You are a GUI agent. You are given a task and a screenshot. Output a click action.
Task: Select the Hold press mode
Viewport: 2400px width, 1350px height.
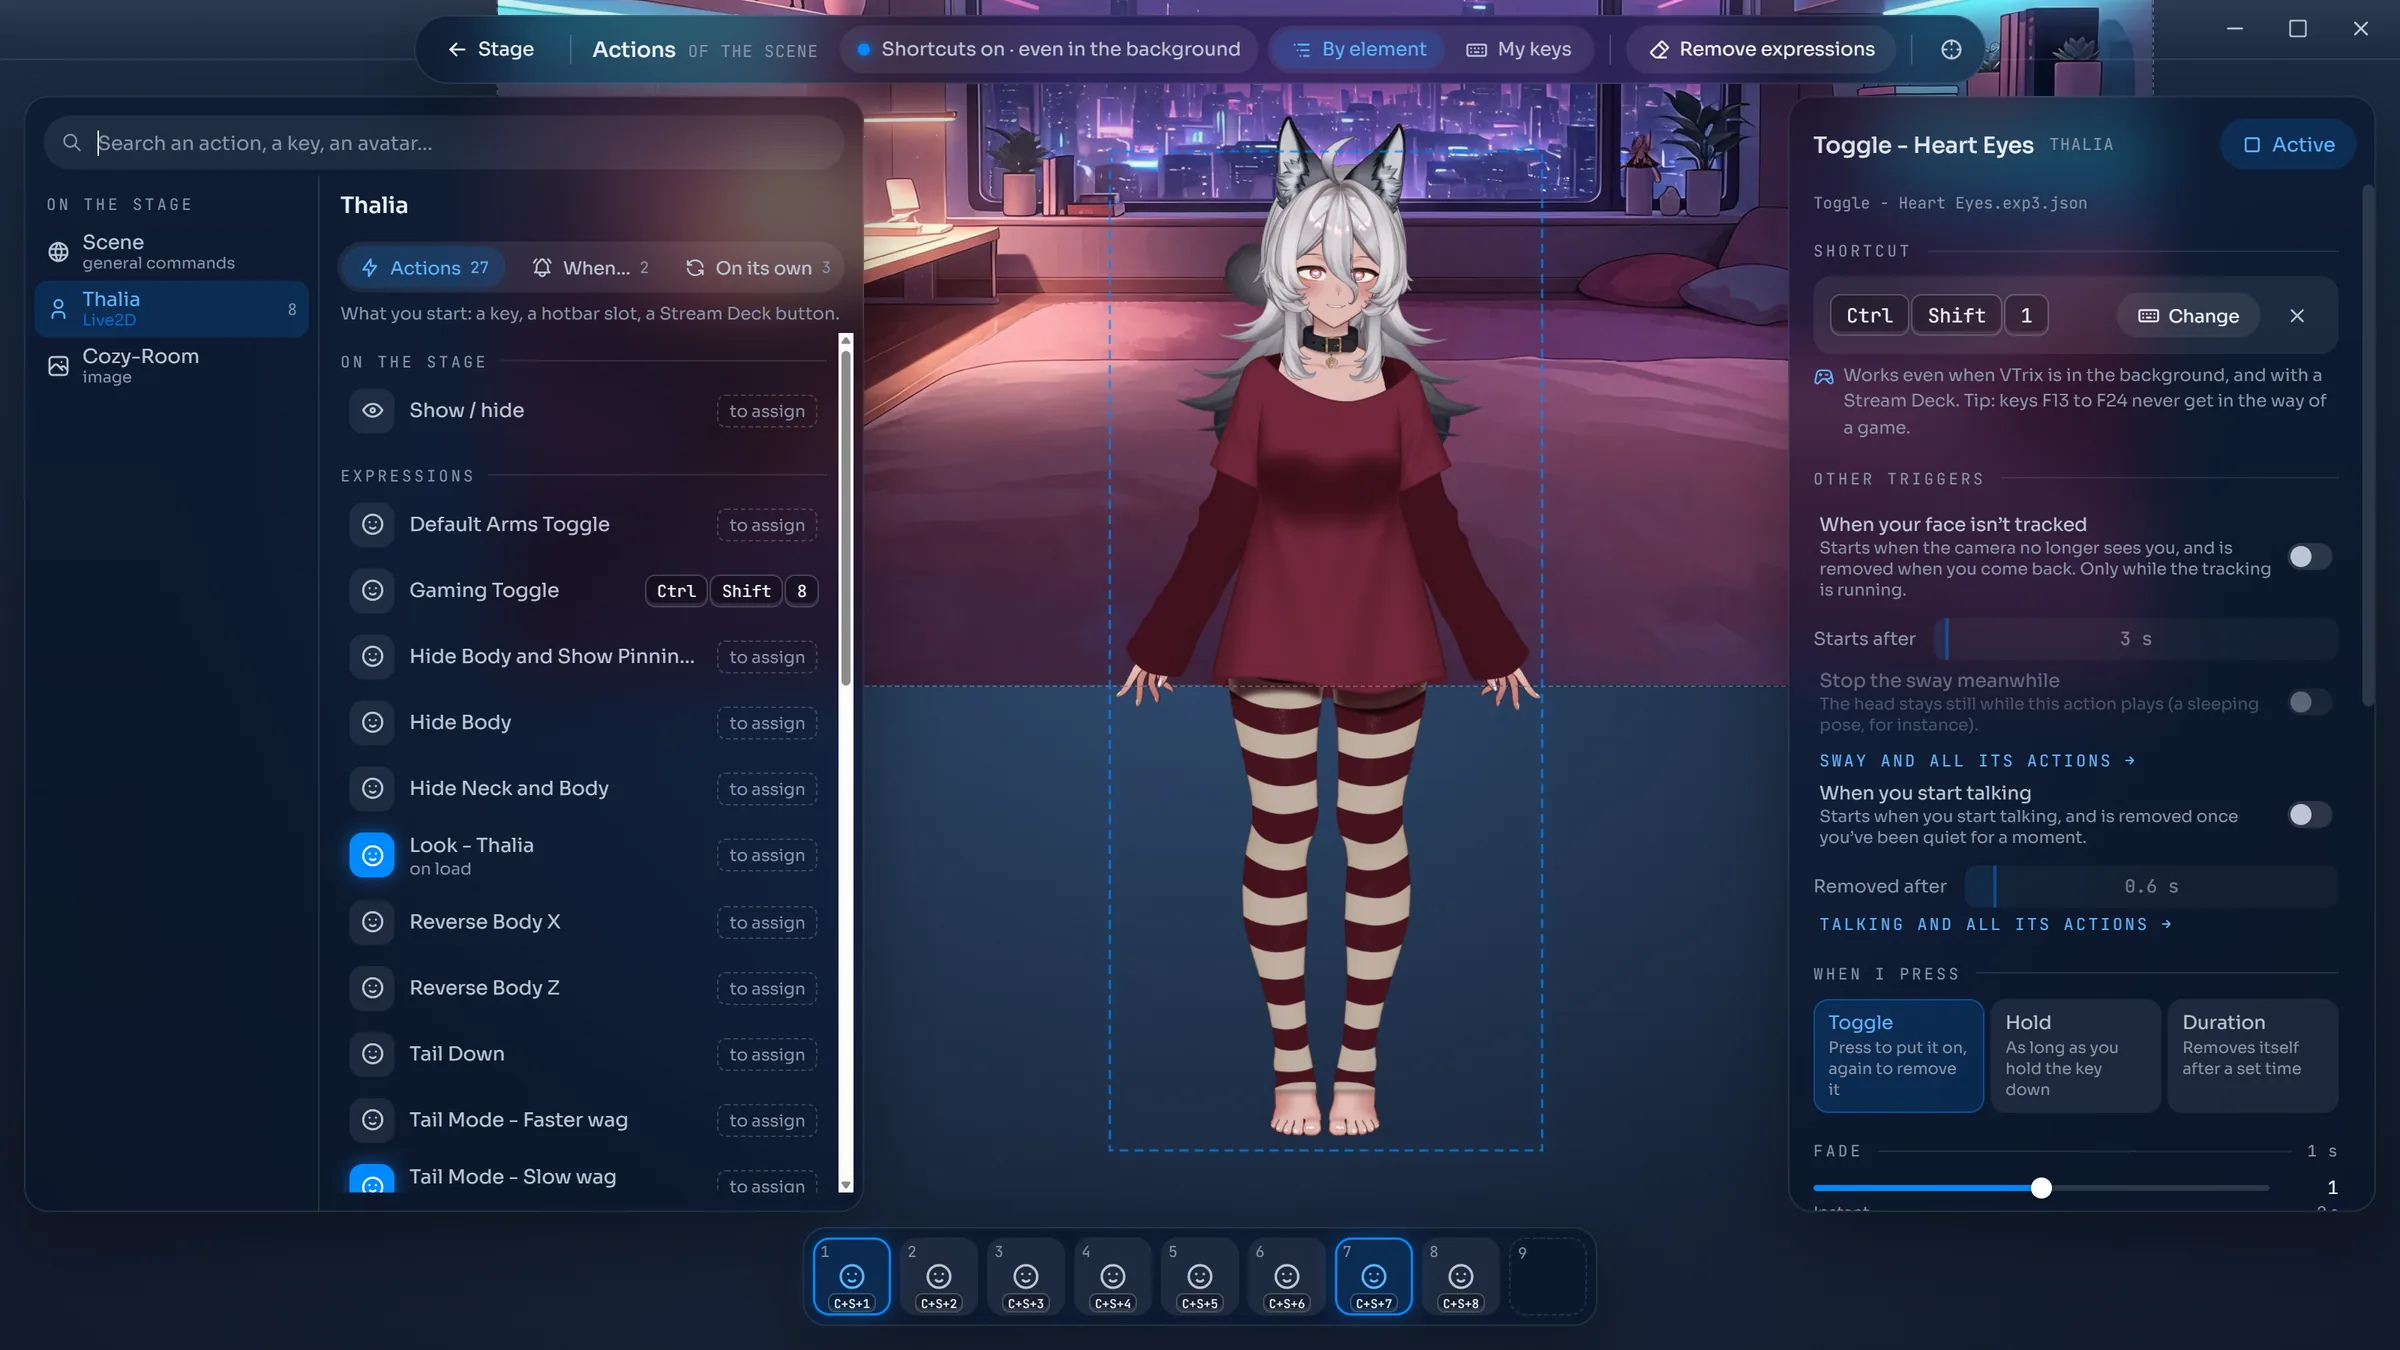click(x=2075, y=1055)
